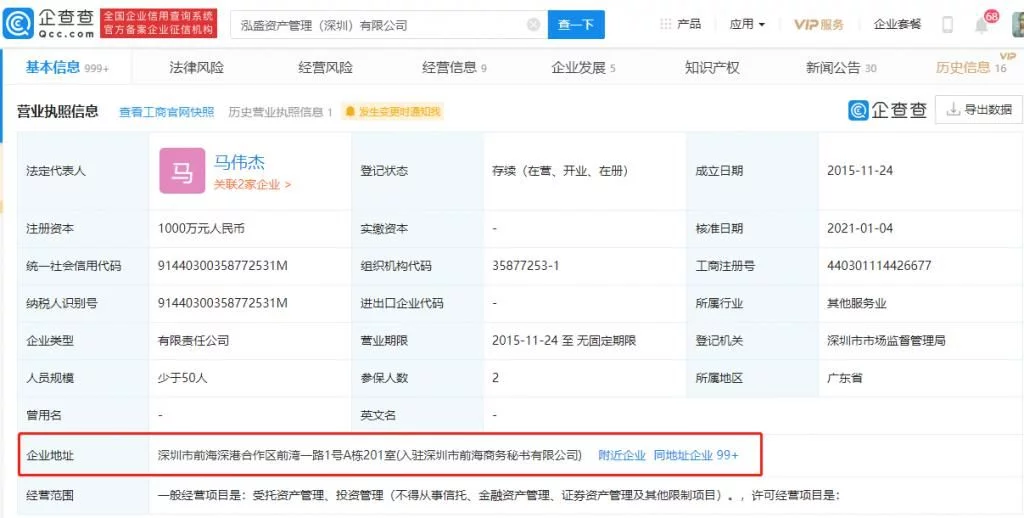Viewport: 1024px width, 518px height.
Task: Select 有限责任公司 company type
Action: [x=193, y=340]
